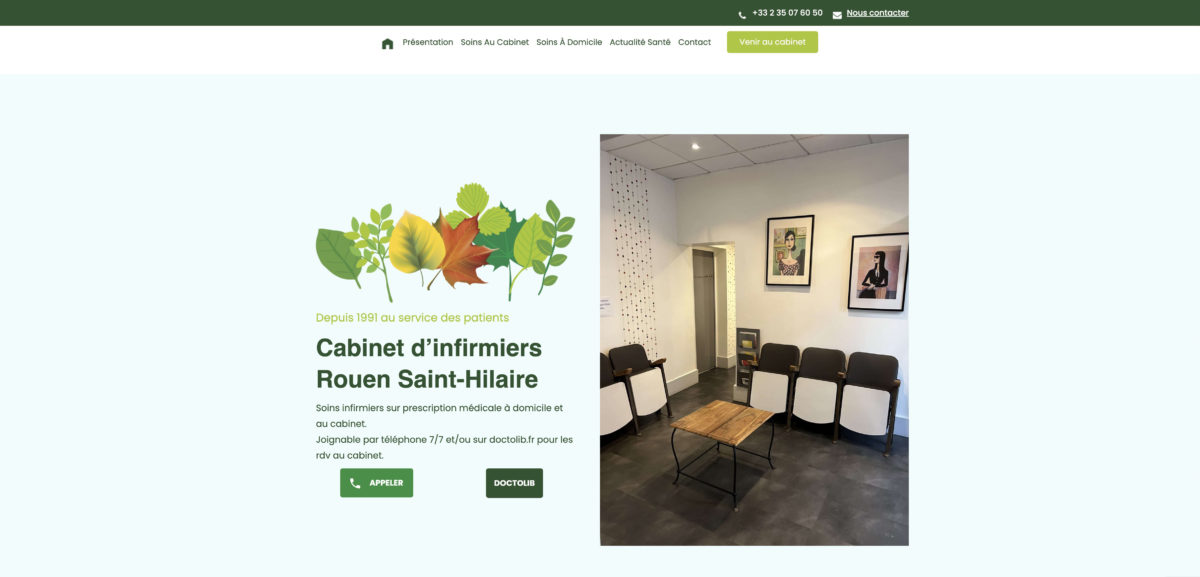This screenshot has width=1200, height=577.
Task: Click the APPELER button text
Action: pyautogui.click(x=386, y=483)
